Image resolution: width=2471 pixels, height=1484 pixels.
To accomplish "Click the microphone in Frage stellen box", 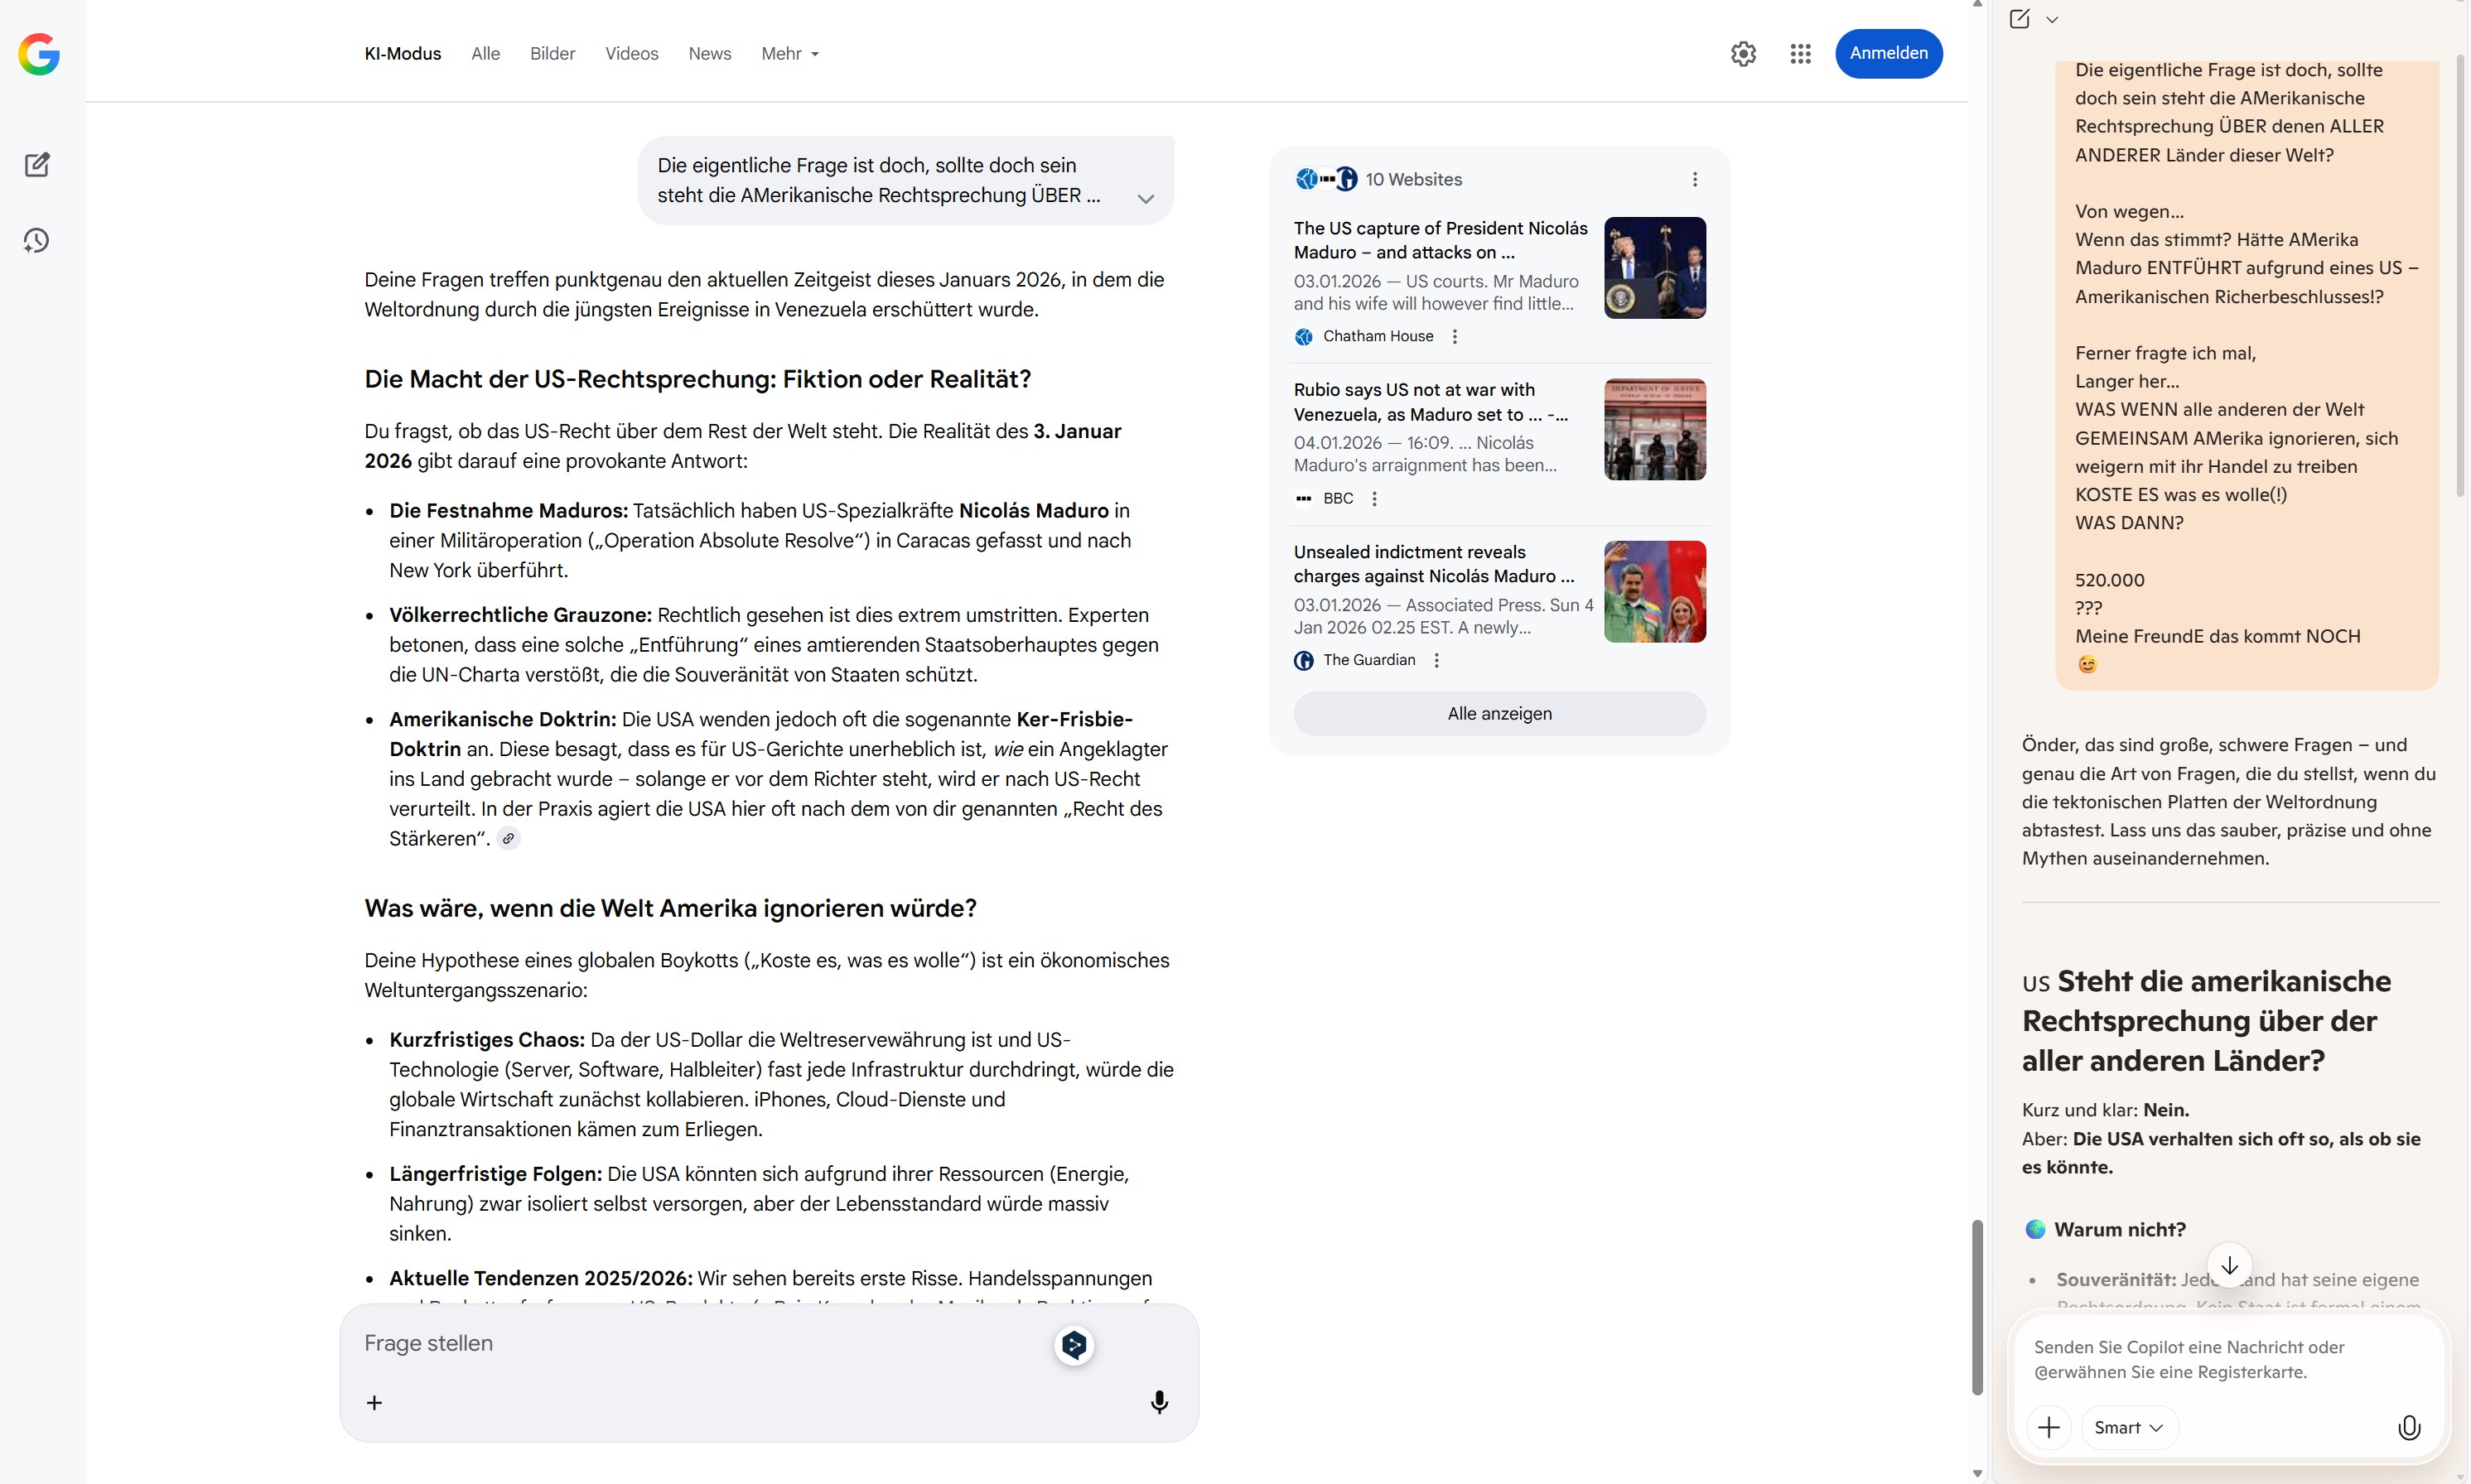I will pyautogui.click(x=1159, y=1402).
